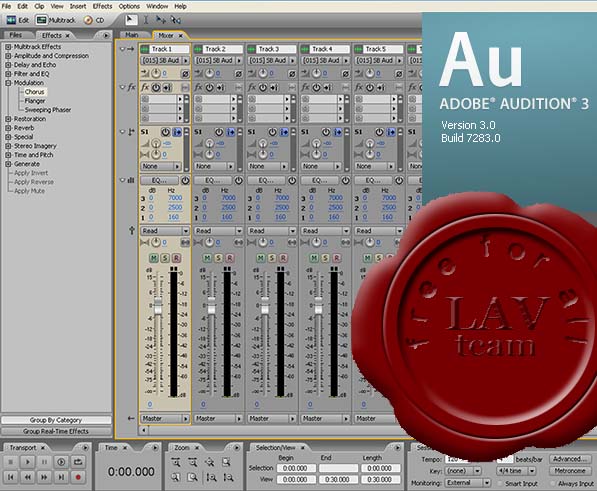597x491 pixels.
Task: Toggle Loop playback in Transport
Action: (x=78, y=462)
